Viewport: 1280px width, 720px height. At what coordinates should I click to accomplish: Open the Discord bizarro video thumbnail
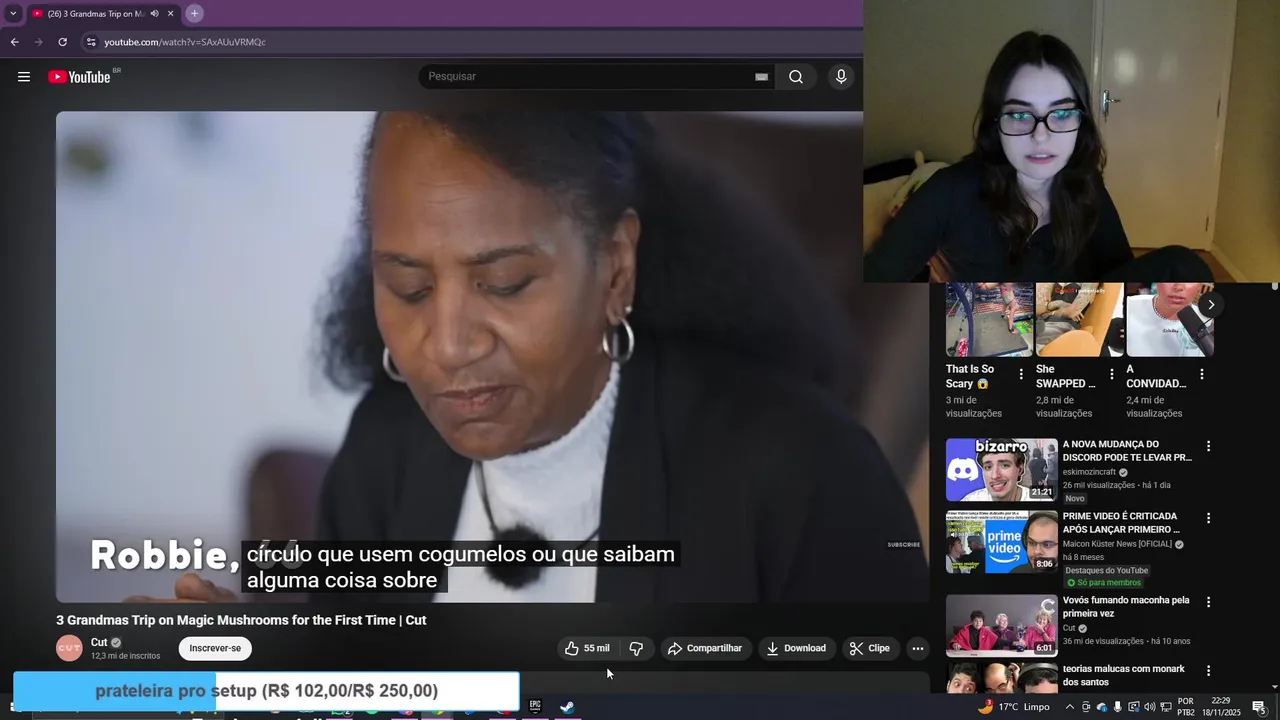coord(1001,469)
